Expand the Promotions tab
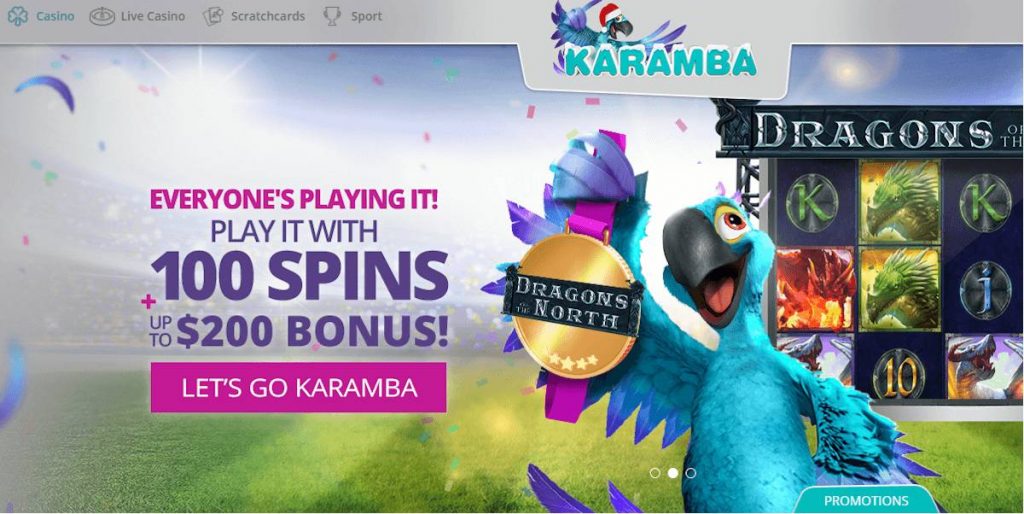 [866, 500]
